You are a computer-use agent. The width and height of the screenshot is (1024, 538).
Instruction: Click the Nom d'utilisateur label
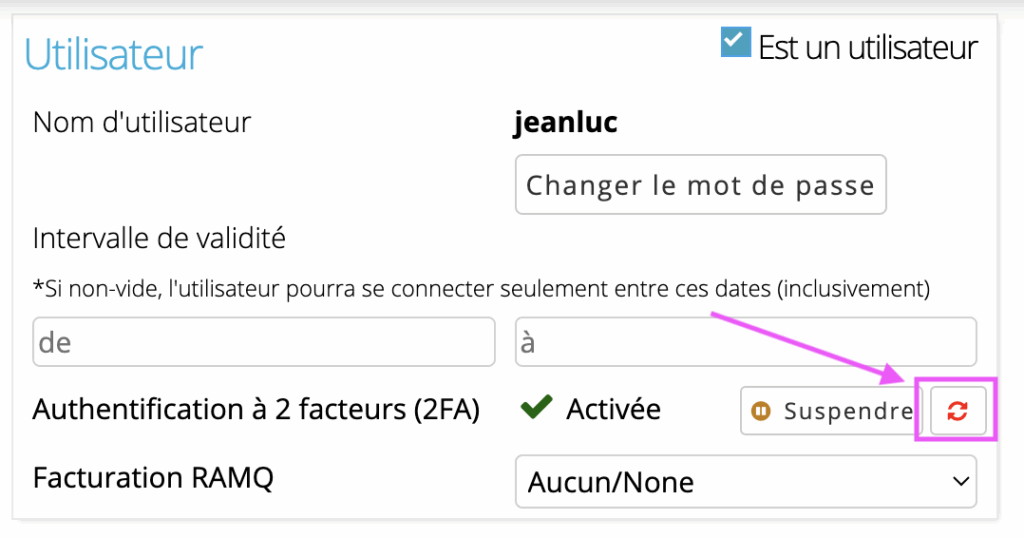coord(142,122)
